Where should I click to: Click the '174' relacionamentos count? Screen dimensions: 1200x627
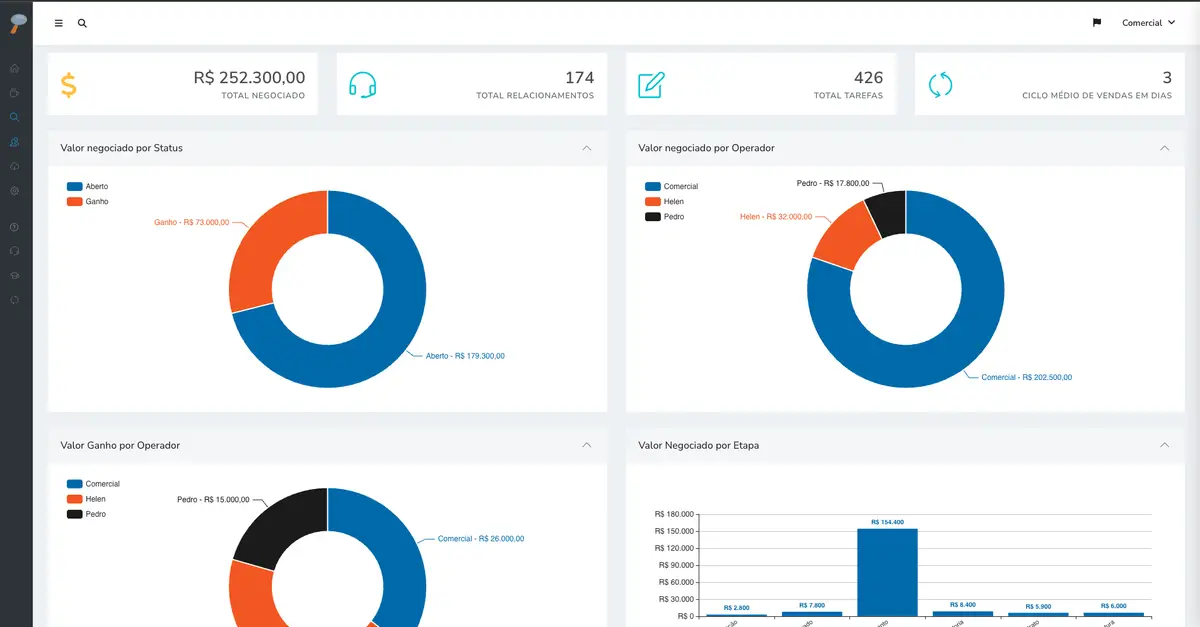(580, 78)
